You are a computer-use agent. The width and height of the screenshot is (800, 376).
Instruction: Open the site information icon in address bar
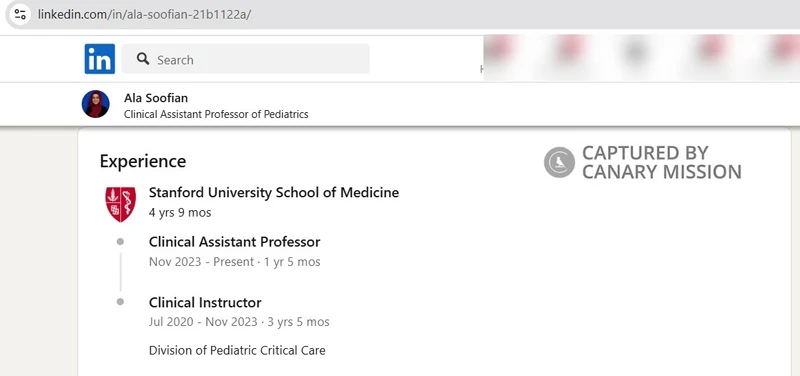point(20,14)
